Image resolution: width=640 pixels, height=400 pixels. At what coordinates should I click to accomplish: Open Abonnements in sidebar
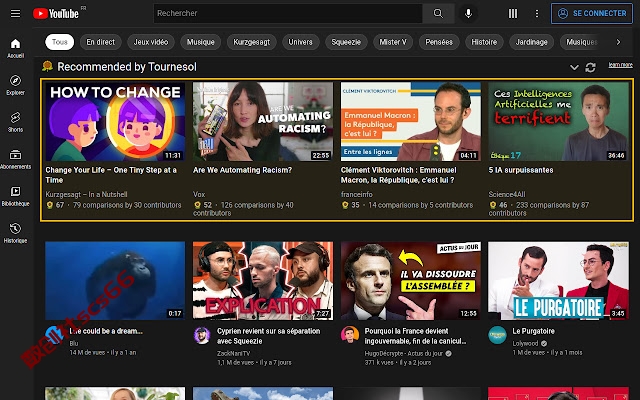(16, 159)
